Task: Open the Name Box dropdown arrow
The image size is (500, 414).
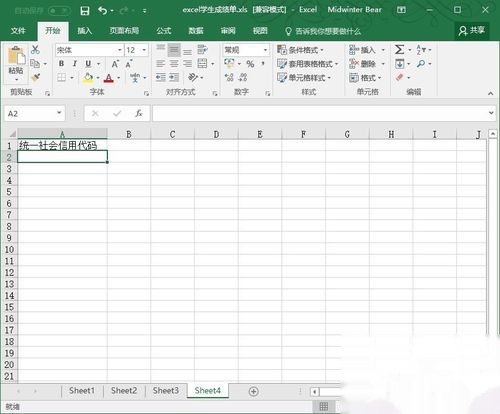Action: (59, 113)
